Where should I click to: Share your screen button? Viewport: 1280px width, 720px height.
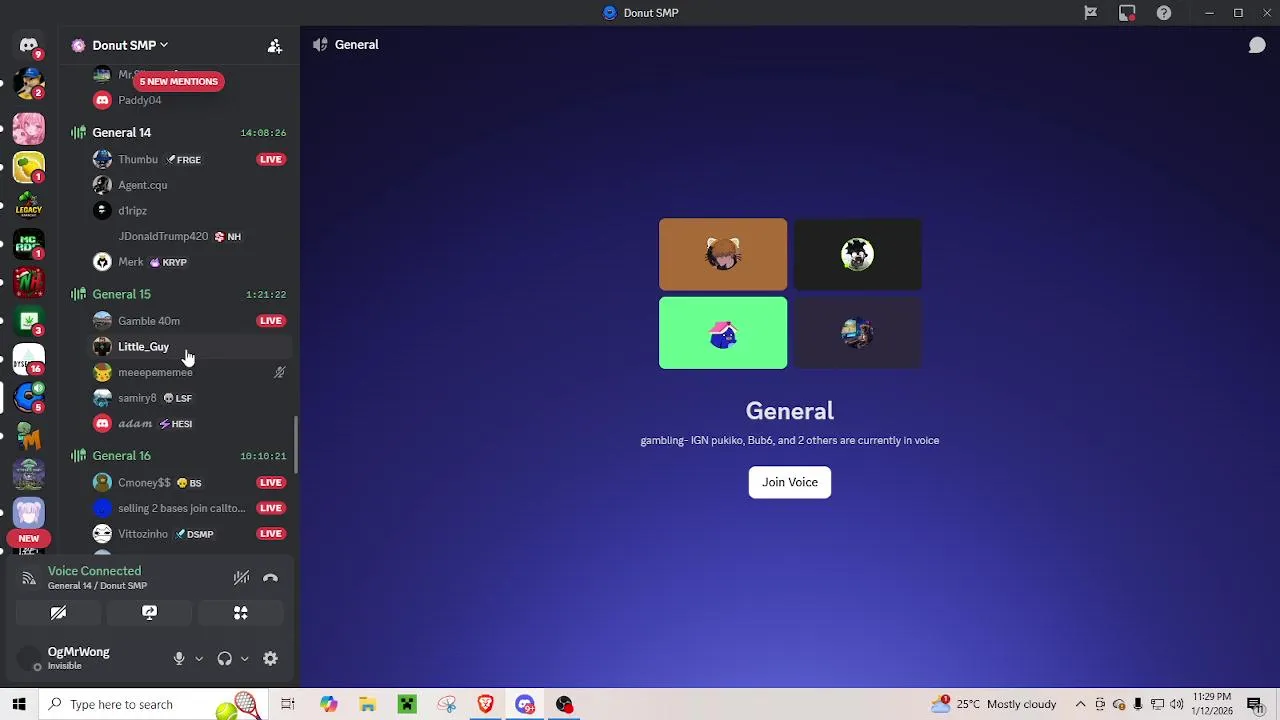tap(149, 613)
